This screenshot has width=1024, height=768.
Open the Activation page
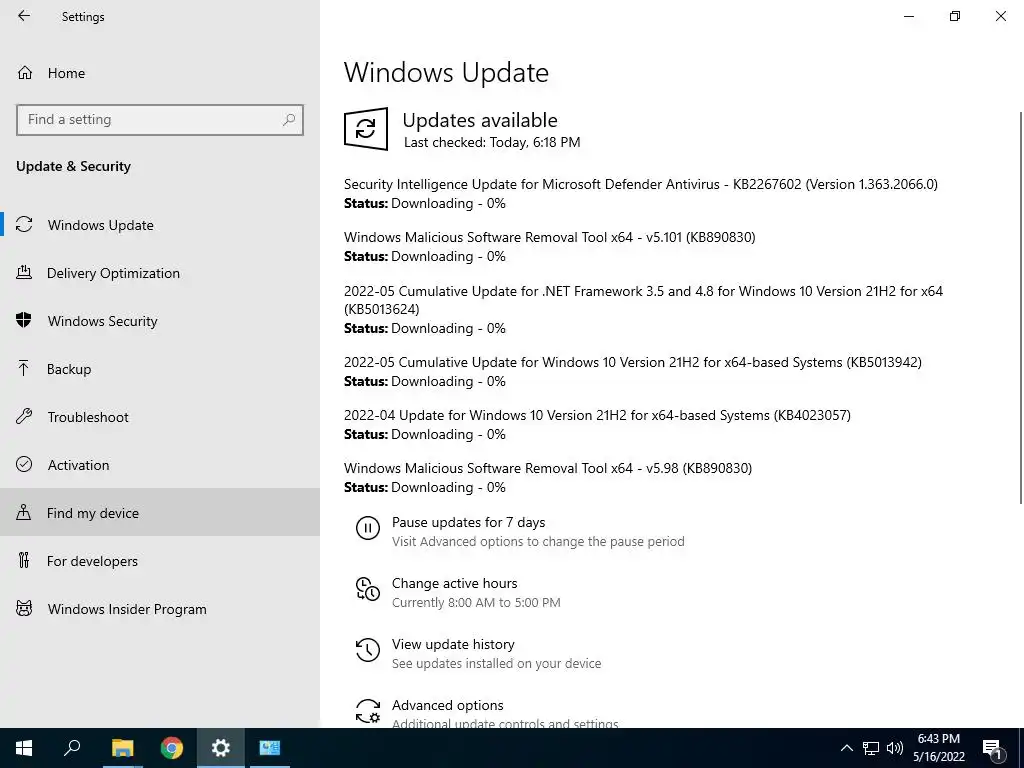coord(160,465)
